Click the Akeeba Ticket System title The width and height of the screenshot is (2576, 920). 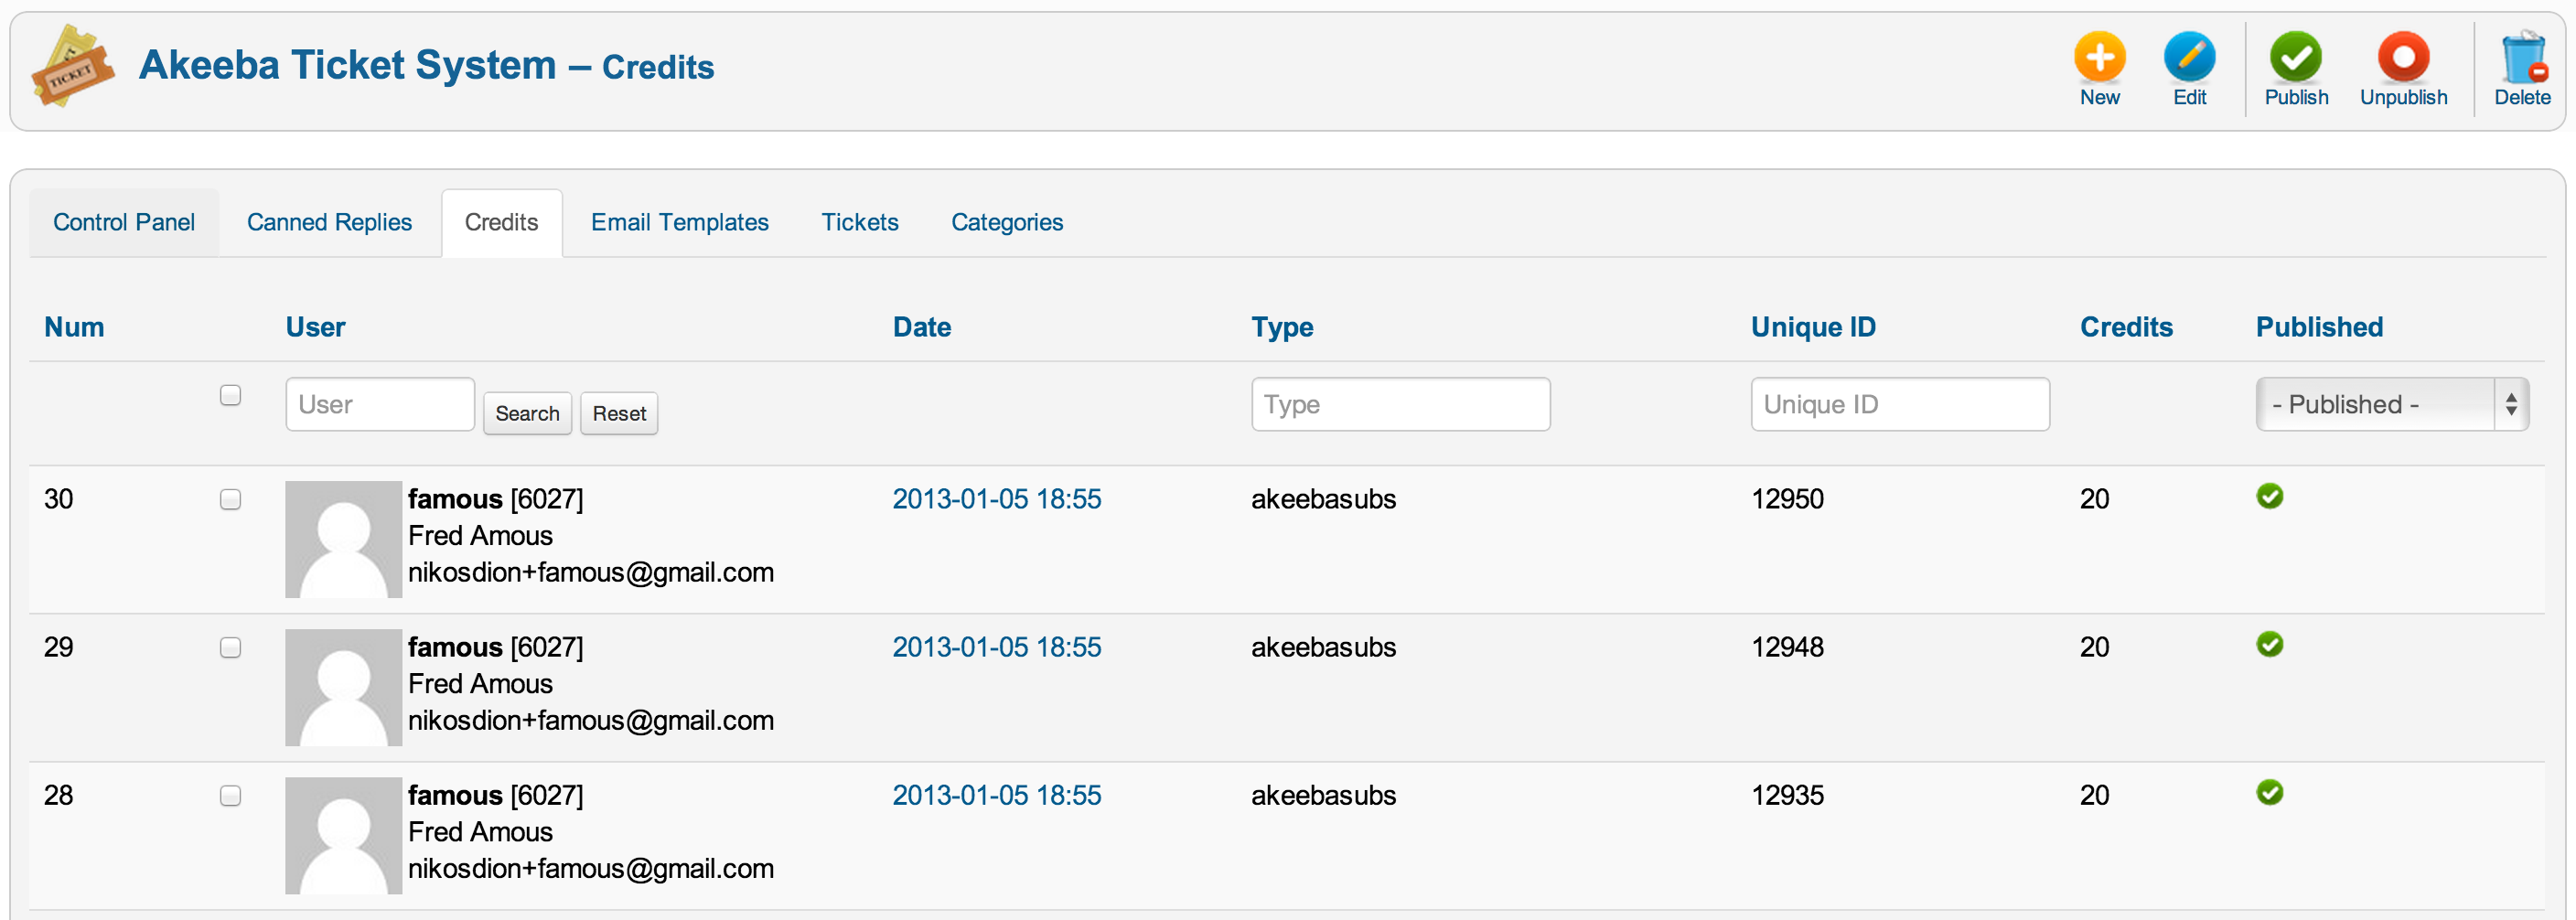tap(347, 65)
